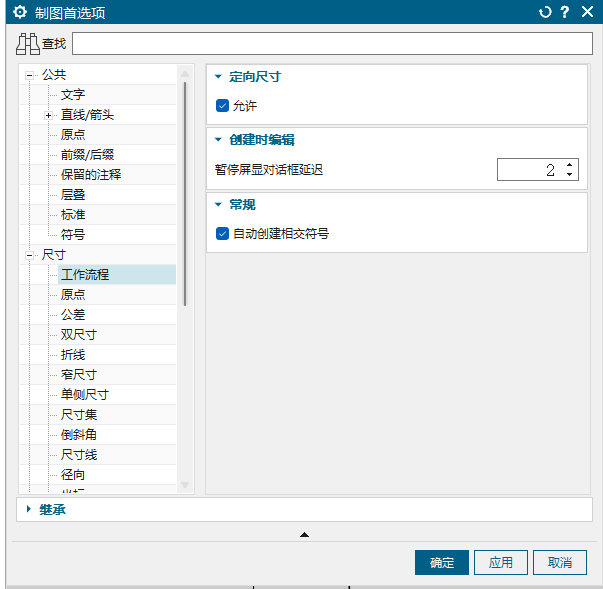This screenshot has height=589, width=603.
Task: Click the 确定 button
Action: point(441,562)
